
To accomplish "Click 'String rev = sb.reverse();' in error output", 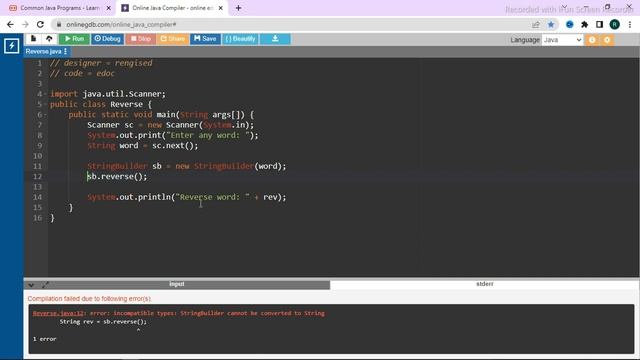I will point(103,322).
